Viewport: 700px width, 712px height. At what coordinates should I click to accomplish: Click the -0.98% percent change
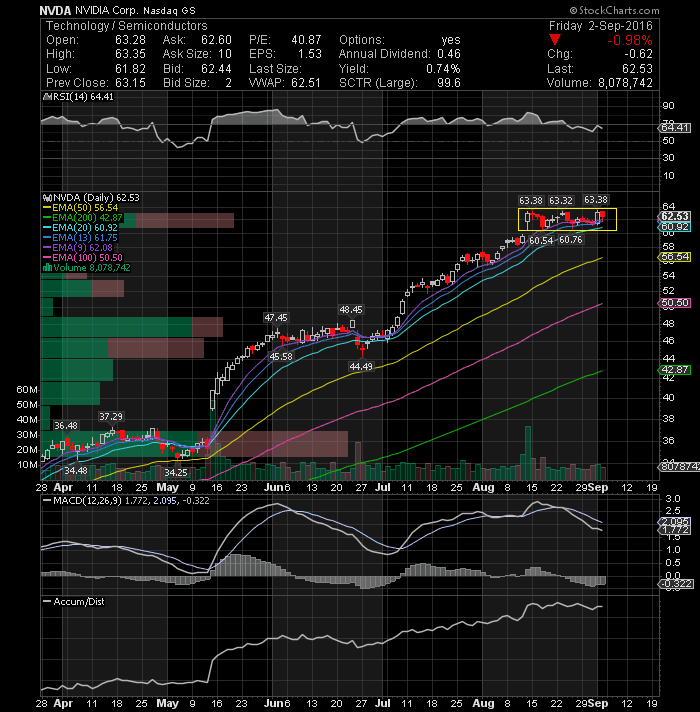630,40
